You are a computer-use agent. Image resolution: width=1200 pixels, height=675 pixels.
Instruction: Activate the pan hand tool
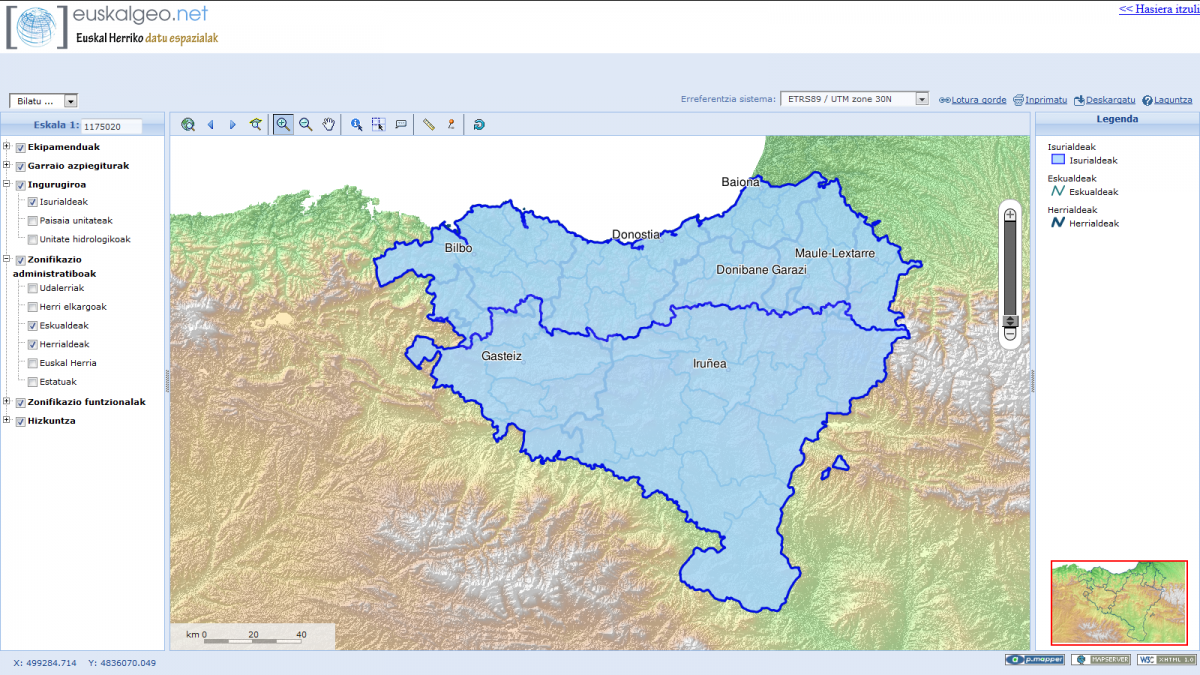click(328, 125)
